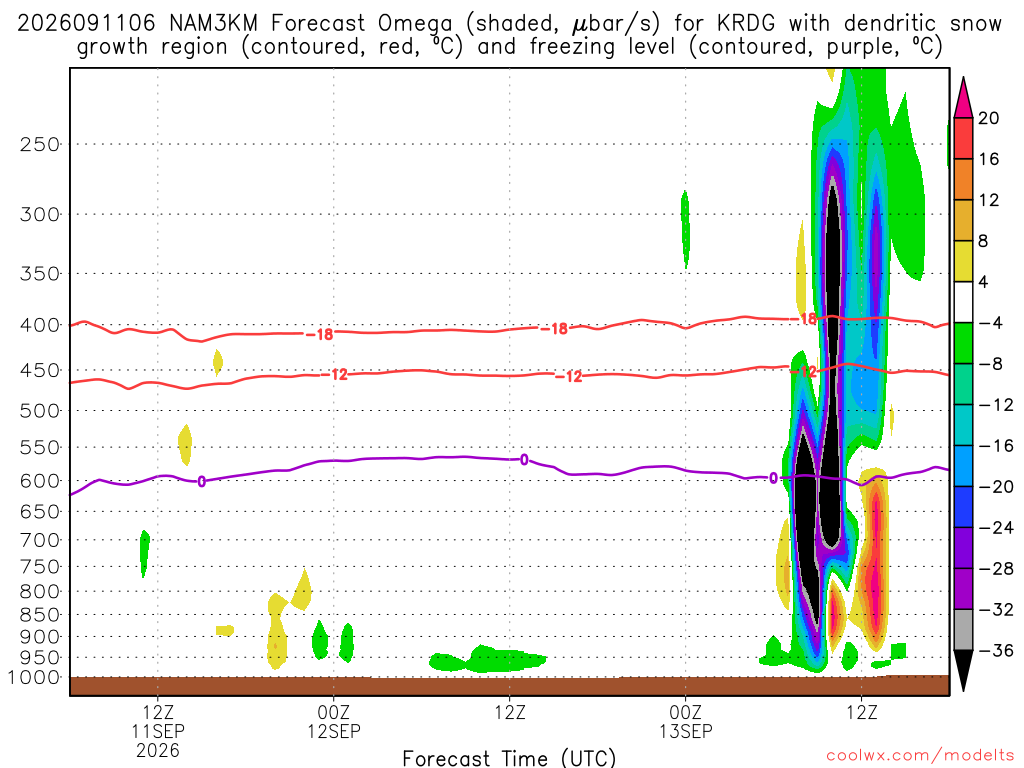Click the magenta arrow tip atop the colorbar
This screenshot has width=1024, height=768.
coord(963,98)
